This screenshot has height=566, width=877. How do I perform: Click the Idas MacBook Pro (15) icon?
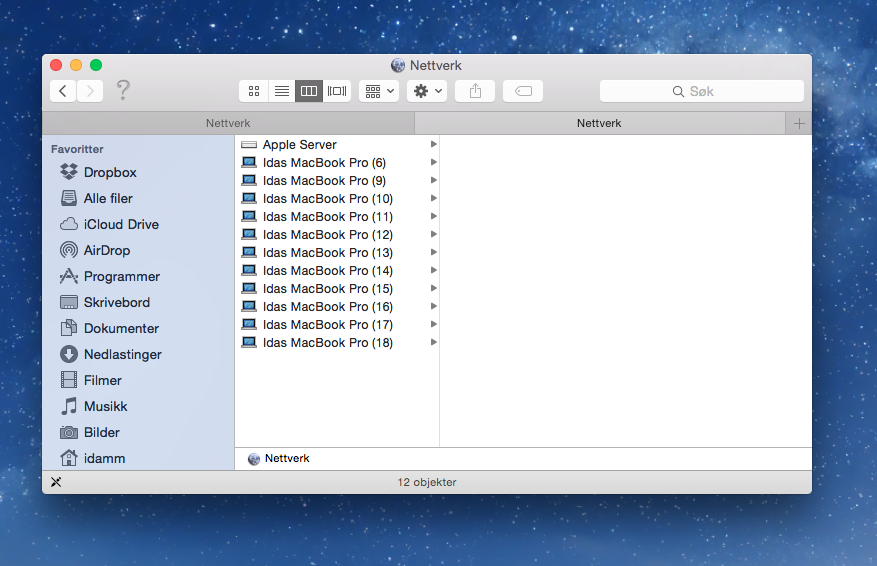(249, 288)
